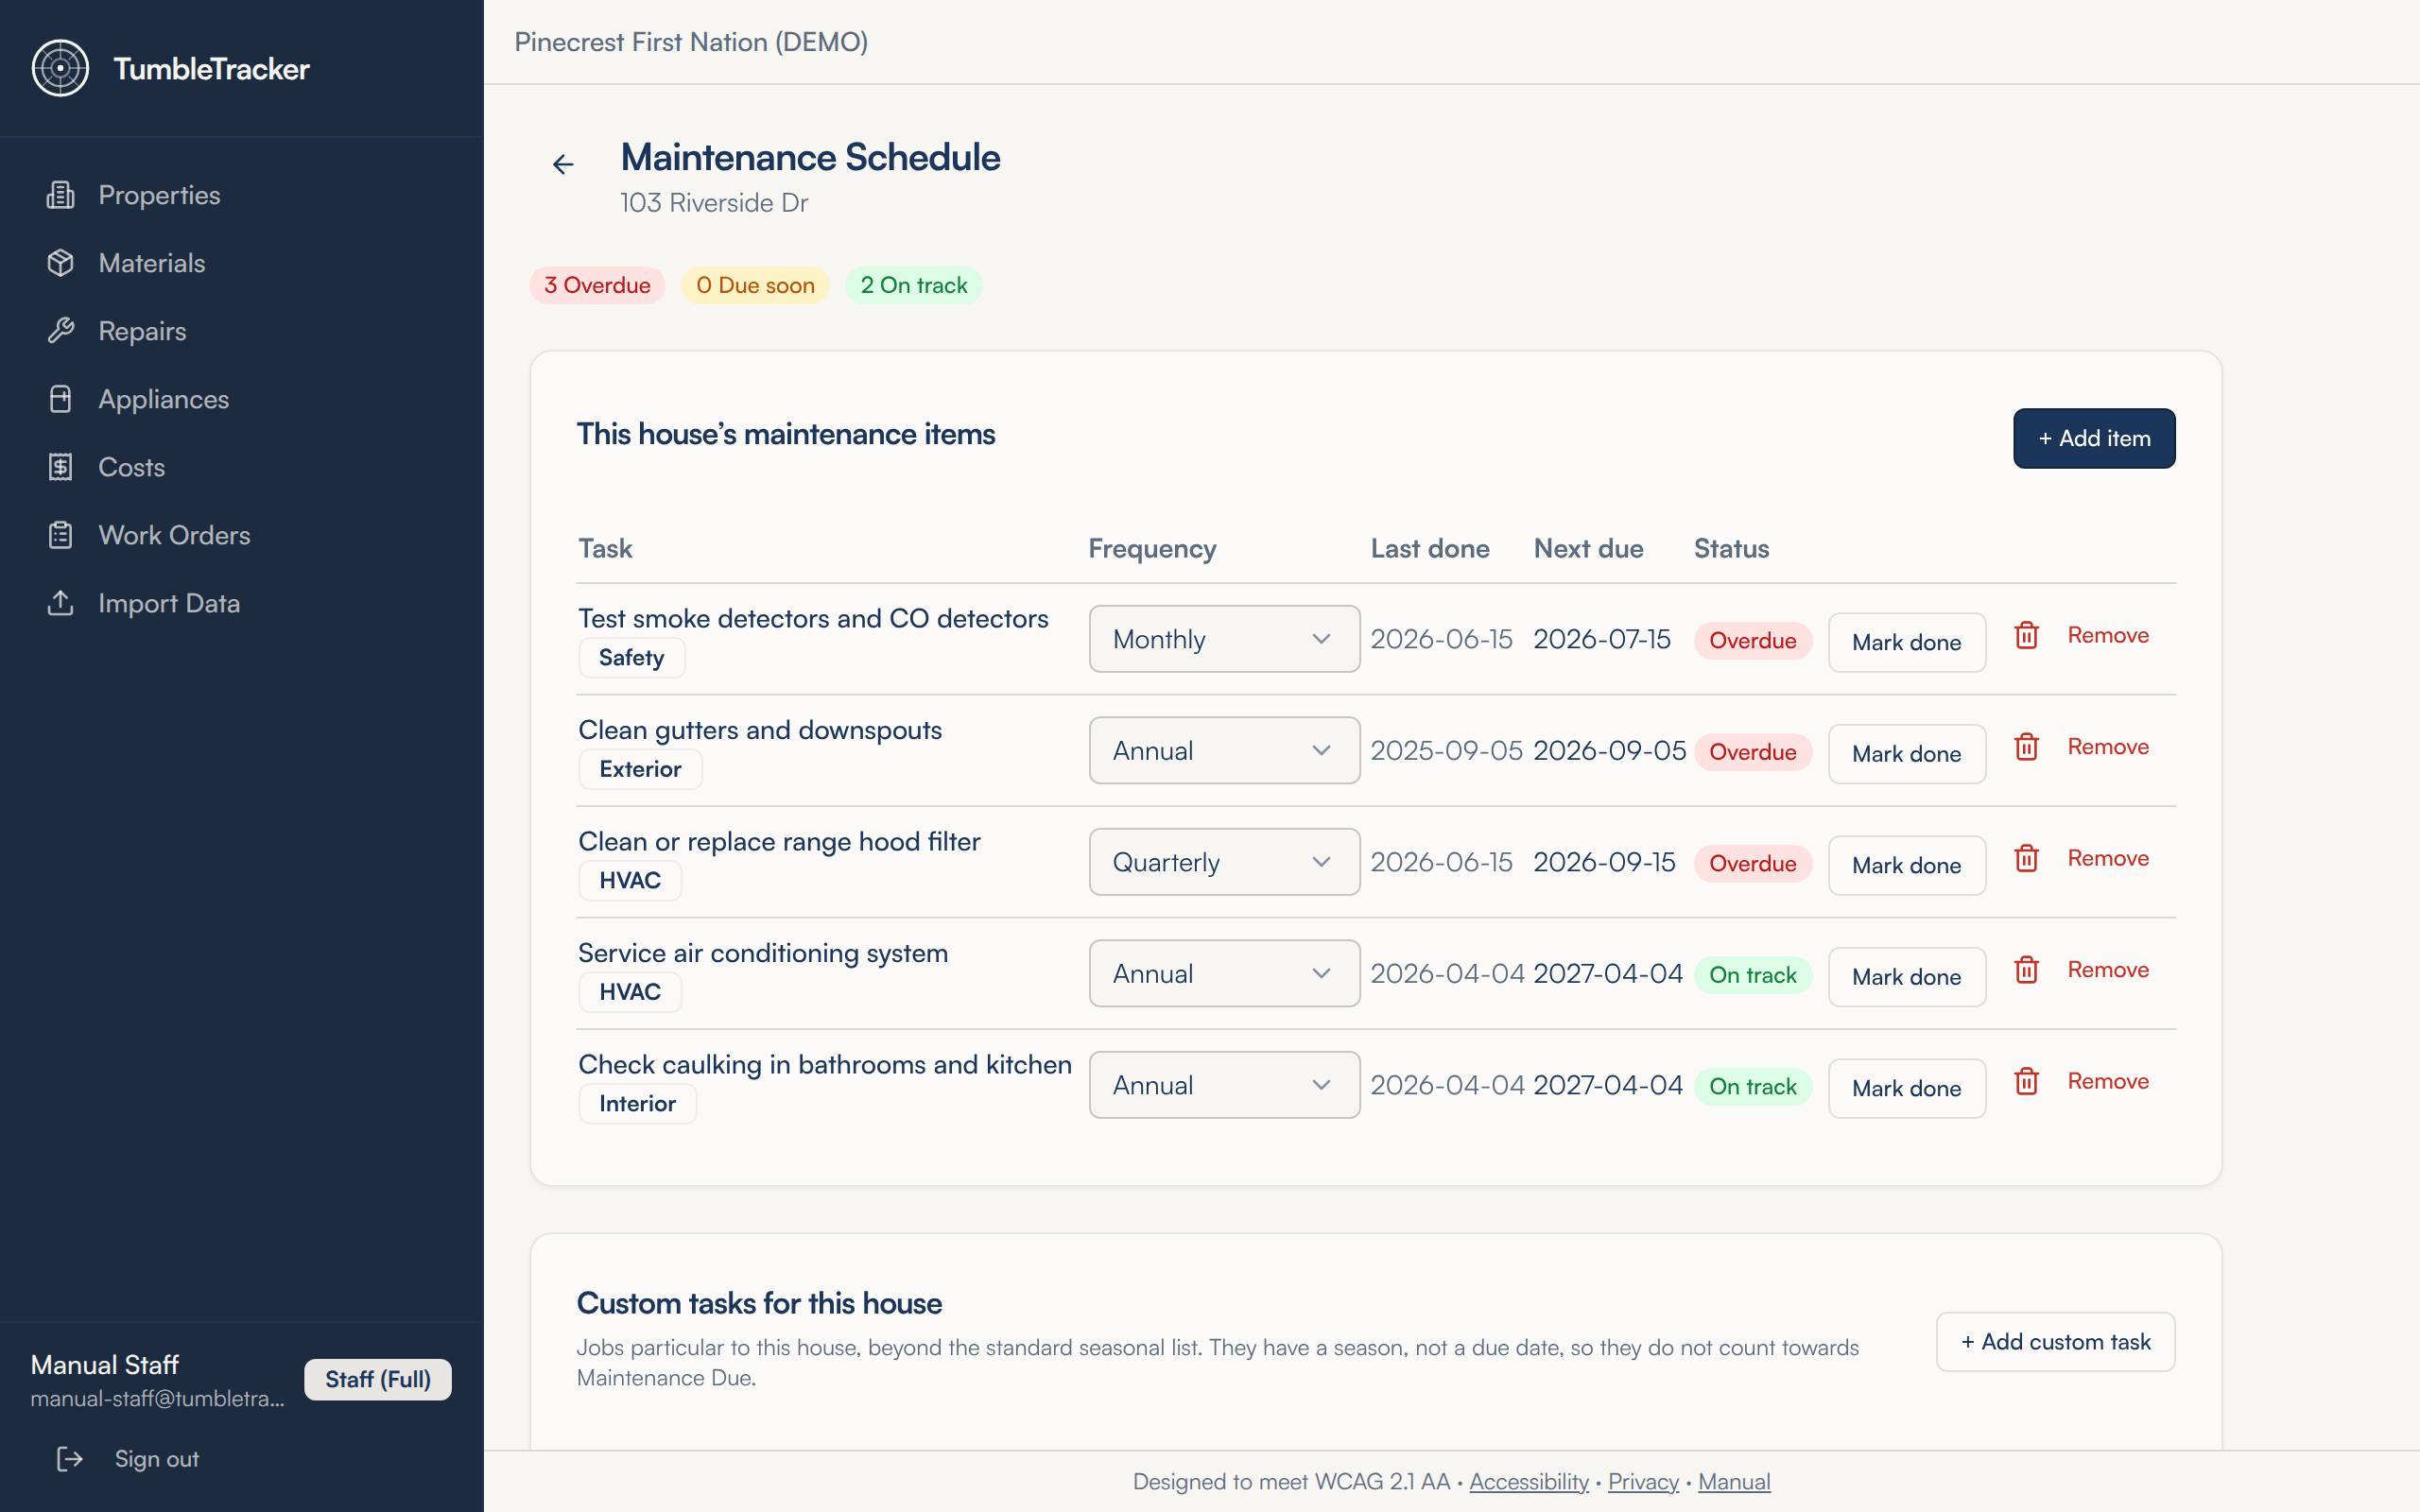Open Annual frequency dropdown for caulking task
This screenshot has width=2420, height=1512.
tap(1224, 1085)
